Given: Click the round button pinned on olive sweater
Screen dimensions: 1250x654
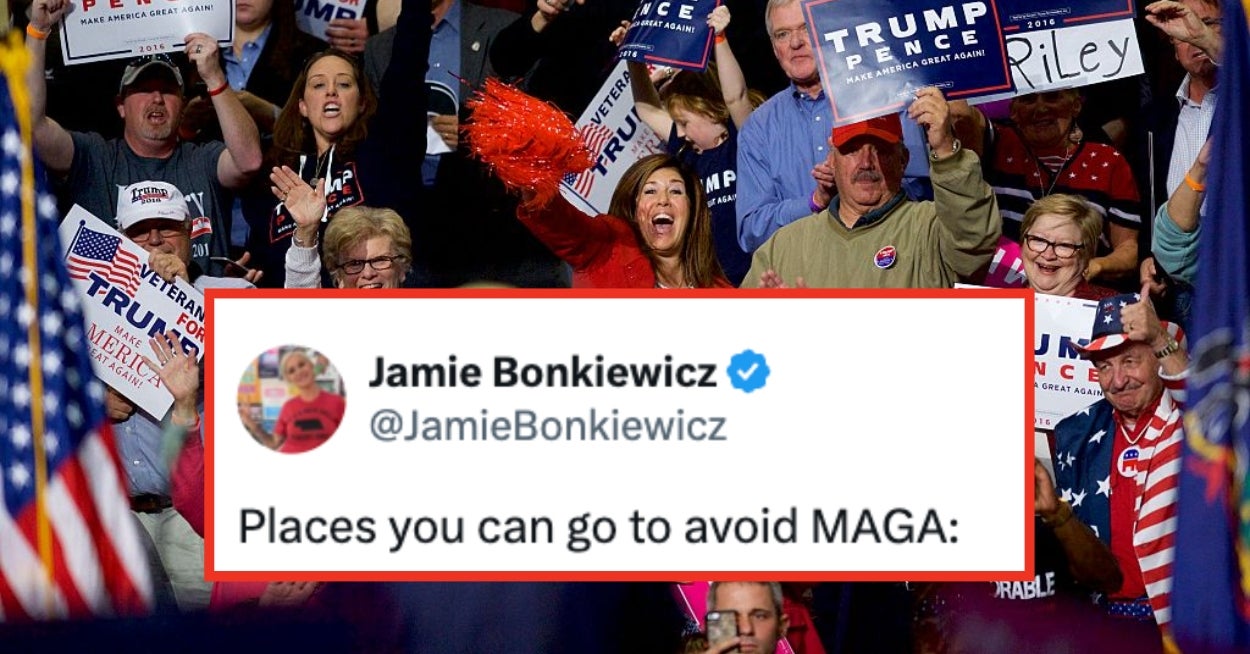Looking at the screenshot, I should (x=885, y=257).
